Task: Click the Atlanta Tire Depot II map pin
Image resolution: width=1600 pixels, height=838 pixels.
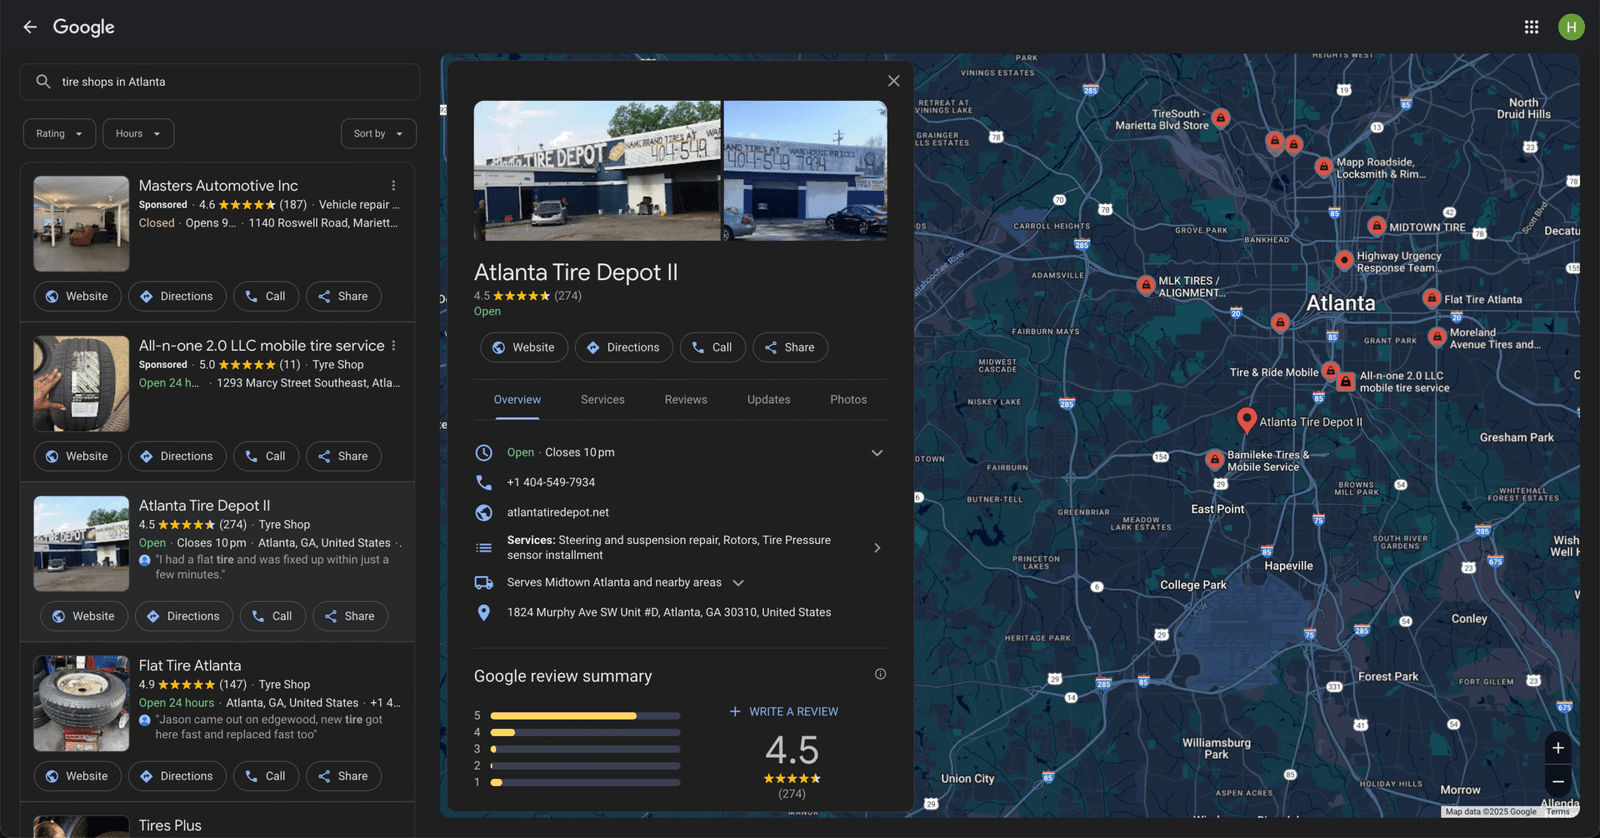Action: [1246, 420]
